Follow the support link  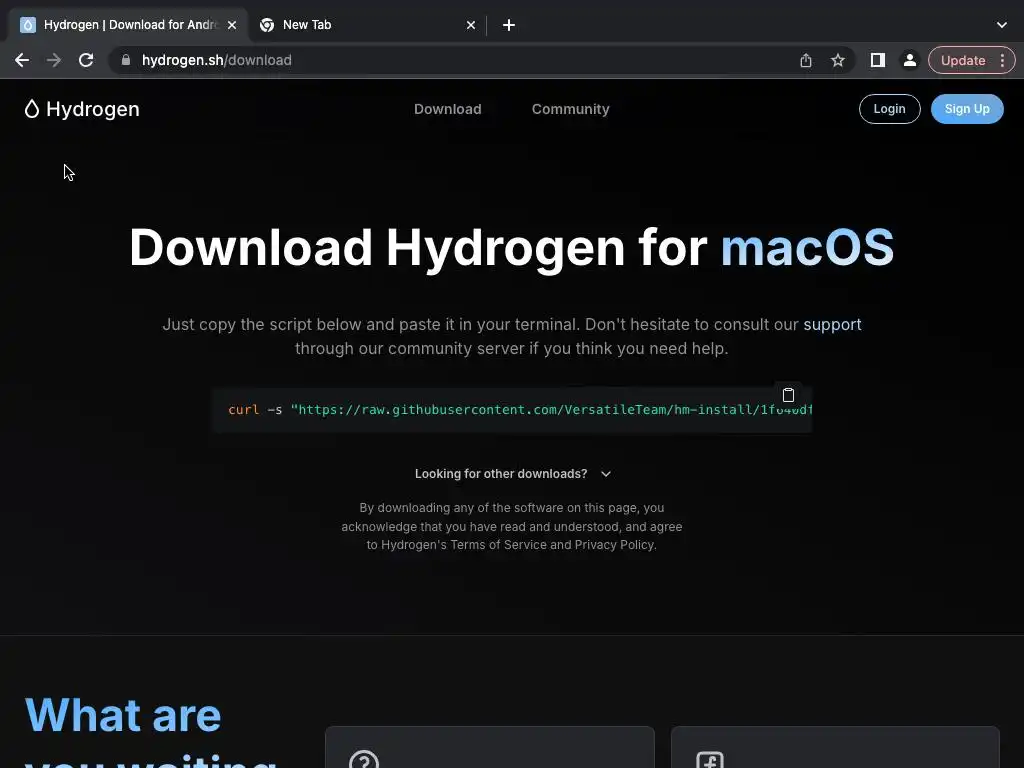[x=832, y=325]
